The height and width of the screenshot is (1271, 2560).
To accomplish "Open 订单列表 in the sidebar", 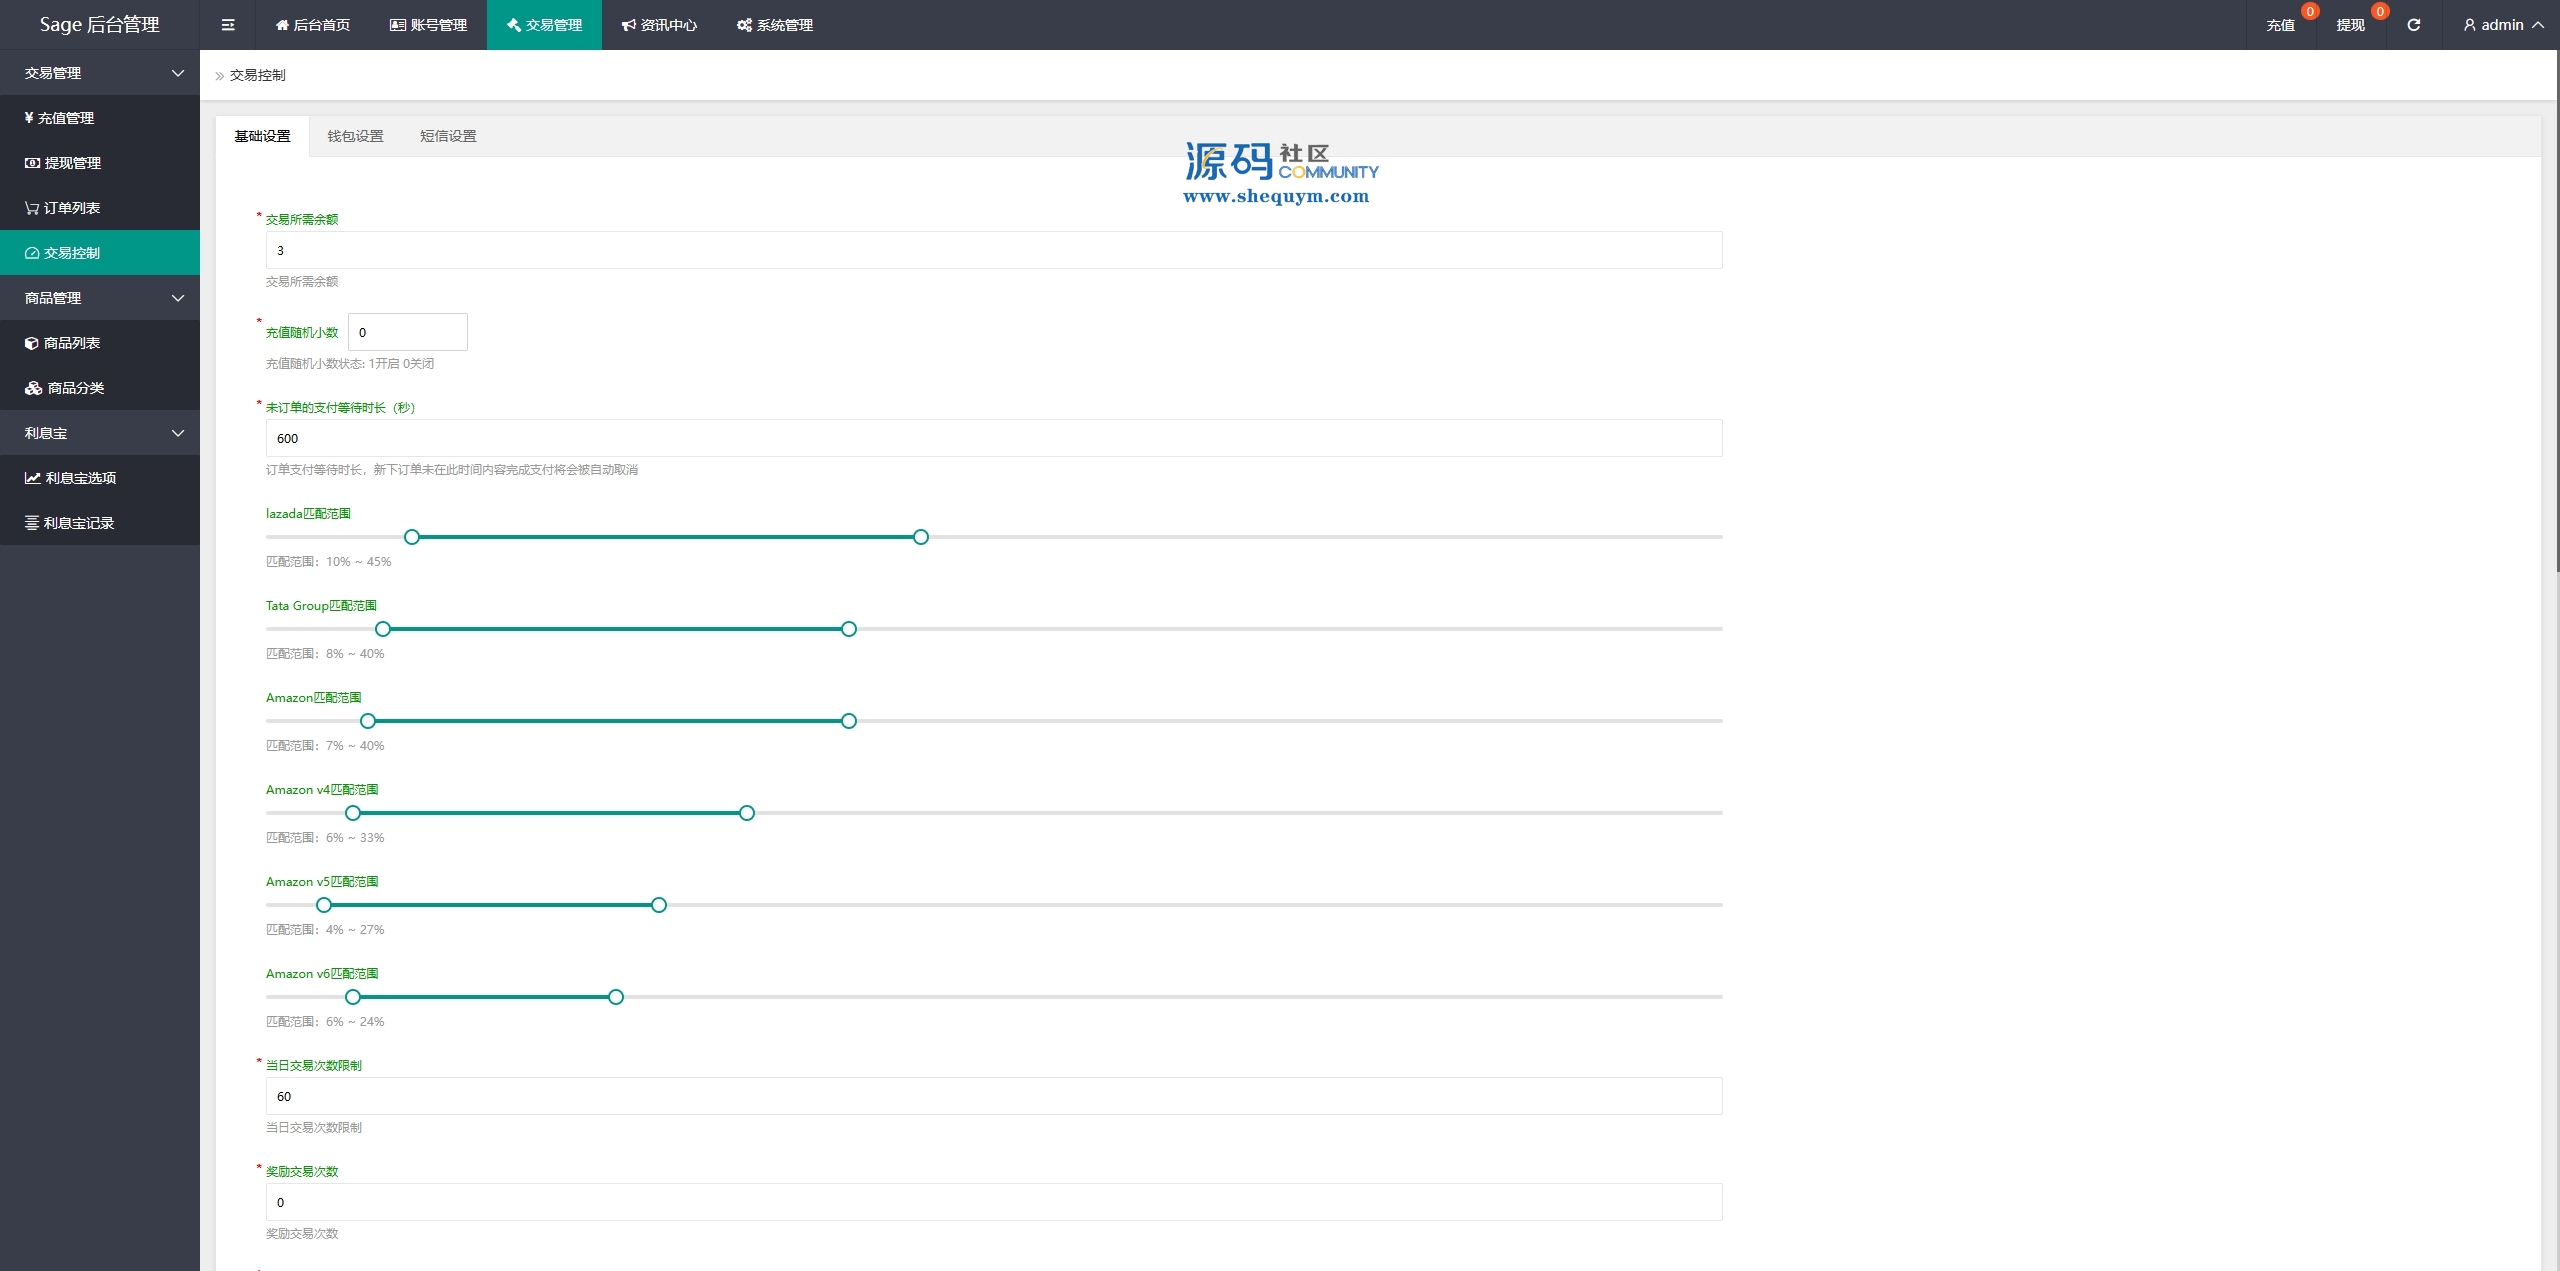I will (70, 208).
